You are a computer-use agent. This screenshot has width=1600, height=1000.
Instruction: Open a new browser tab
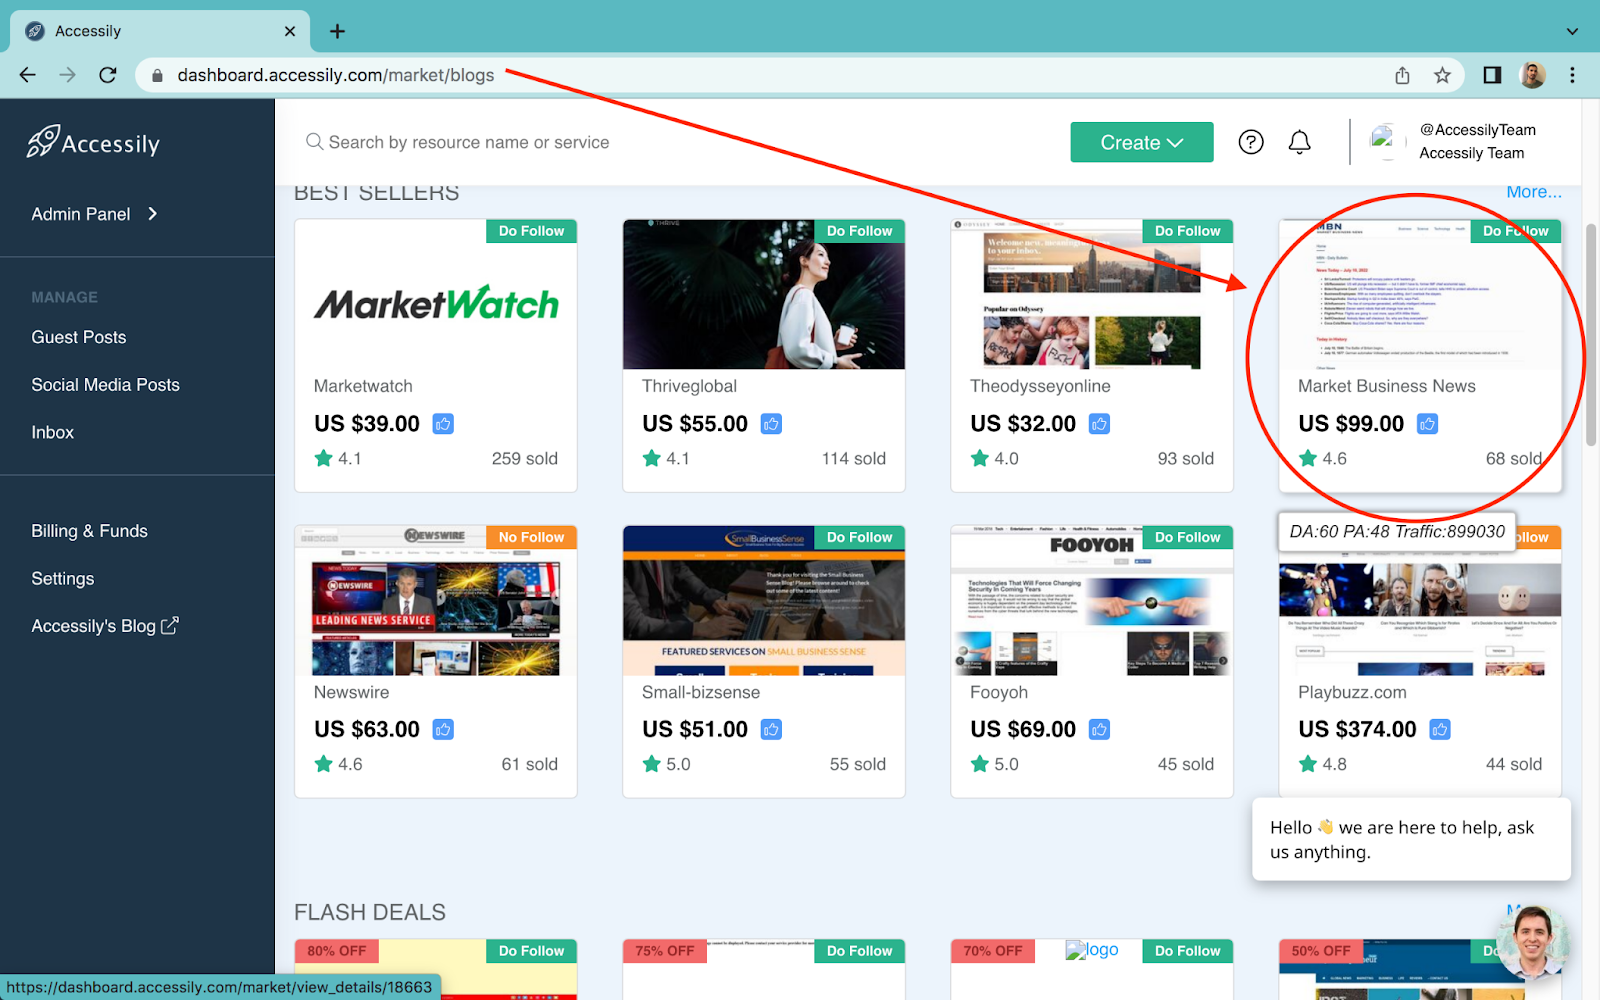pos(338,31)
